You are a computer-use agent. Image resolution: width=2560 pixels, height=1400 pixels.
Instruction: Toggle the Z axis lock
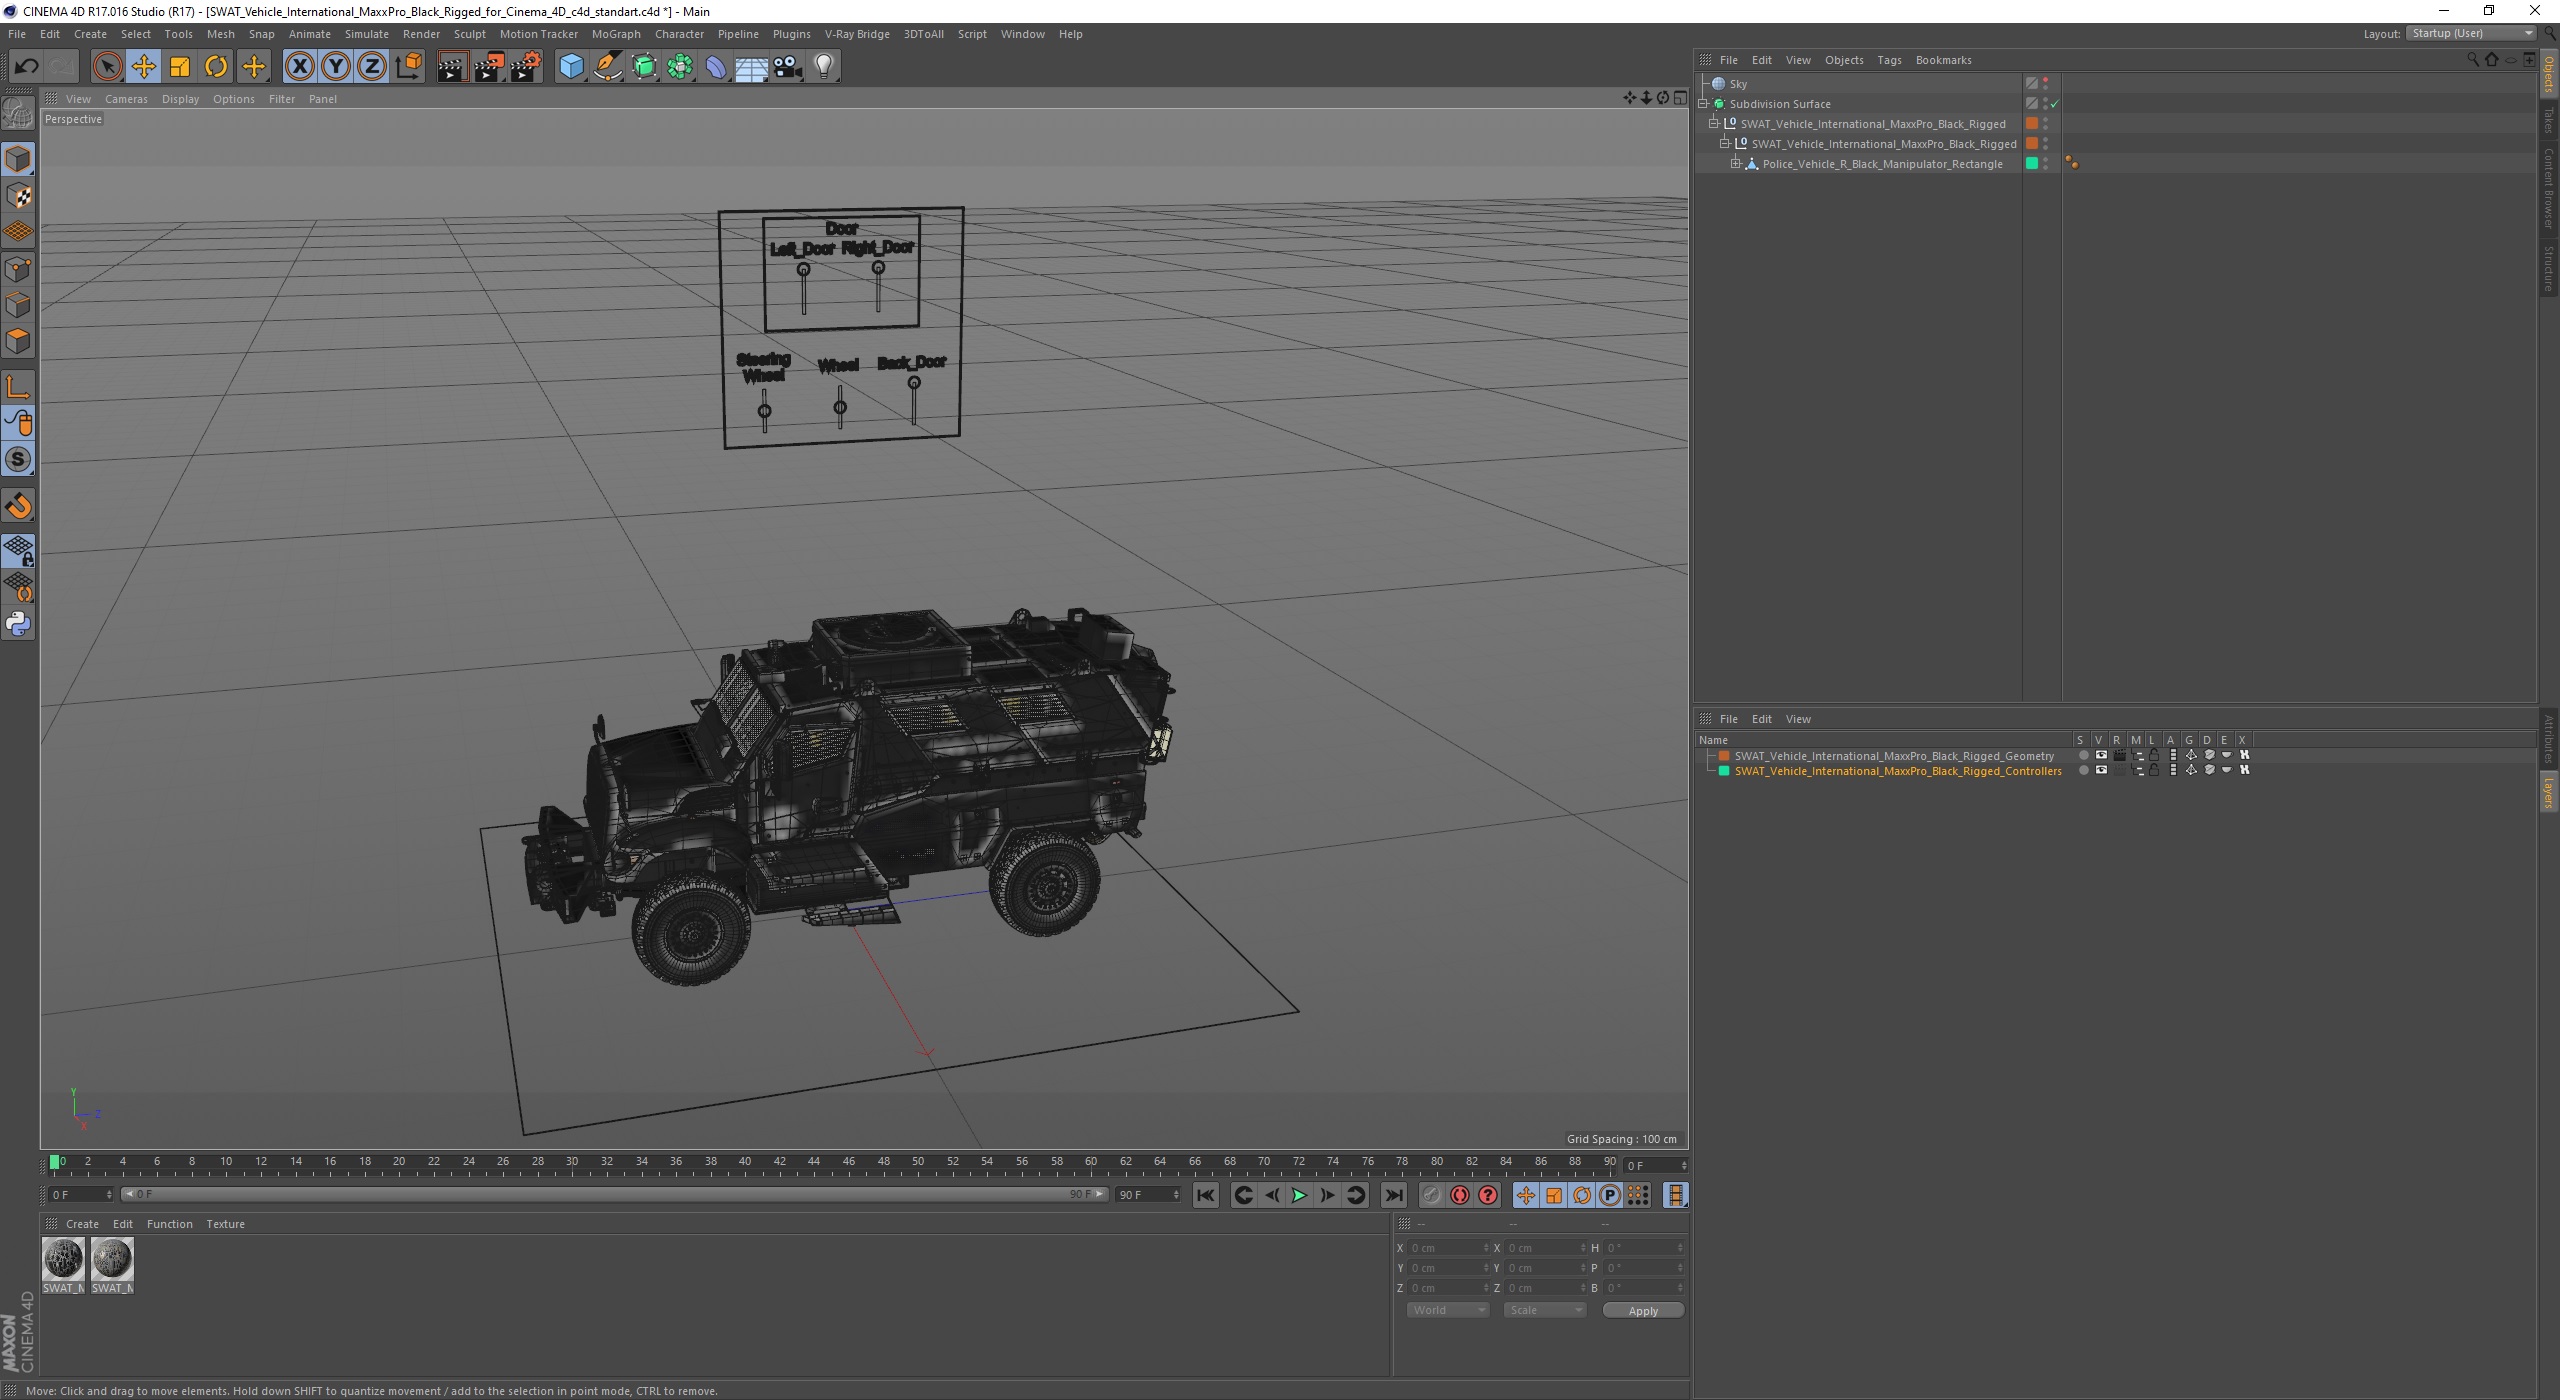[372, 67]
